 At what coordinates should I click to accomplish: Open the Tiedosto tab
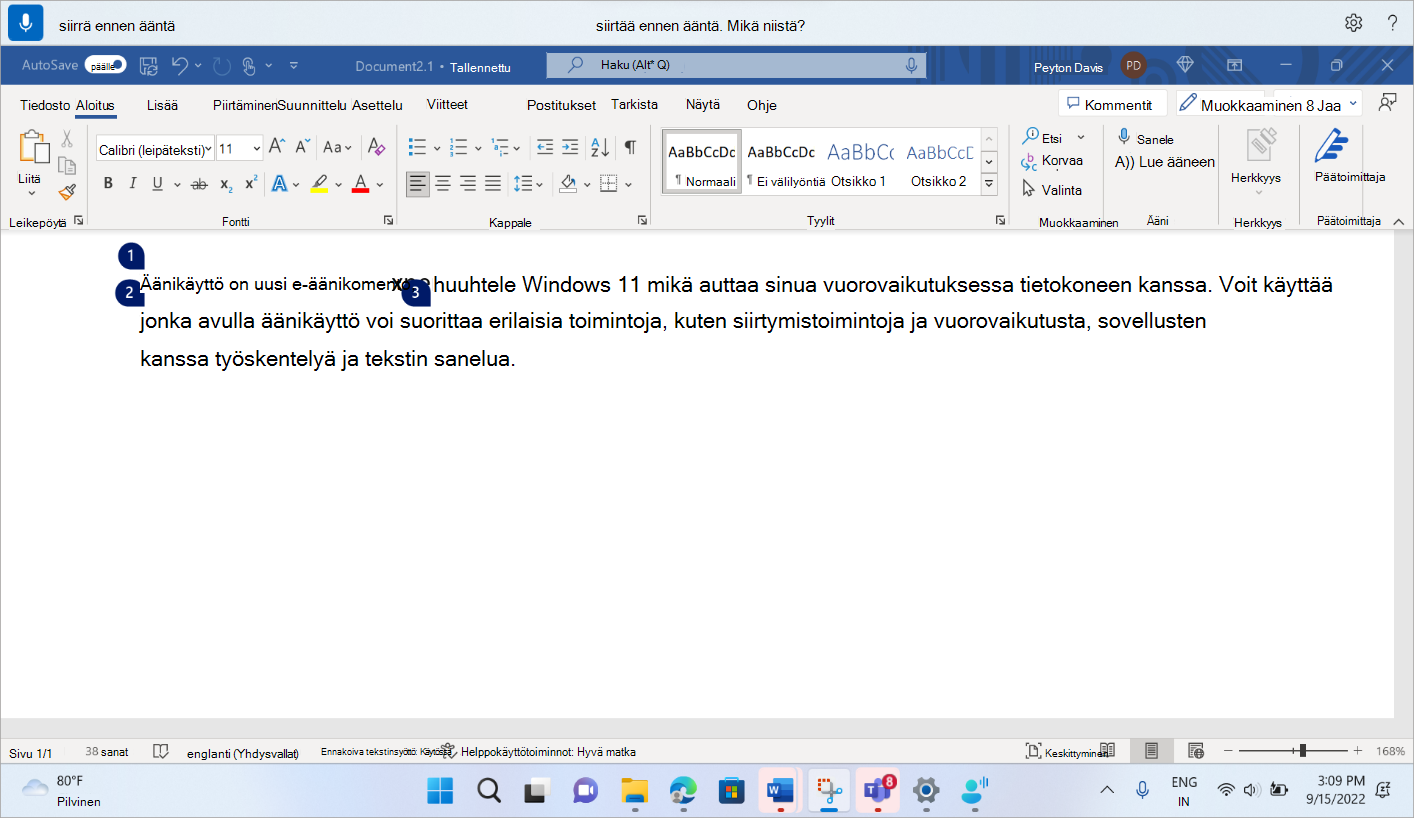(x=45, y=104)
